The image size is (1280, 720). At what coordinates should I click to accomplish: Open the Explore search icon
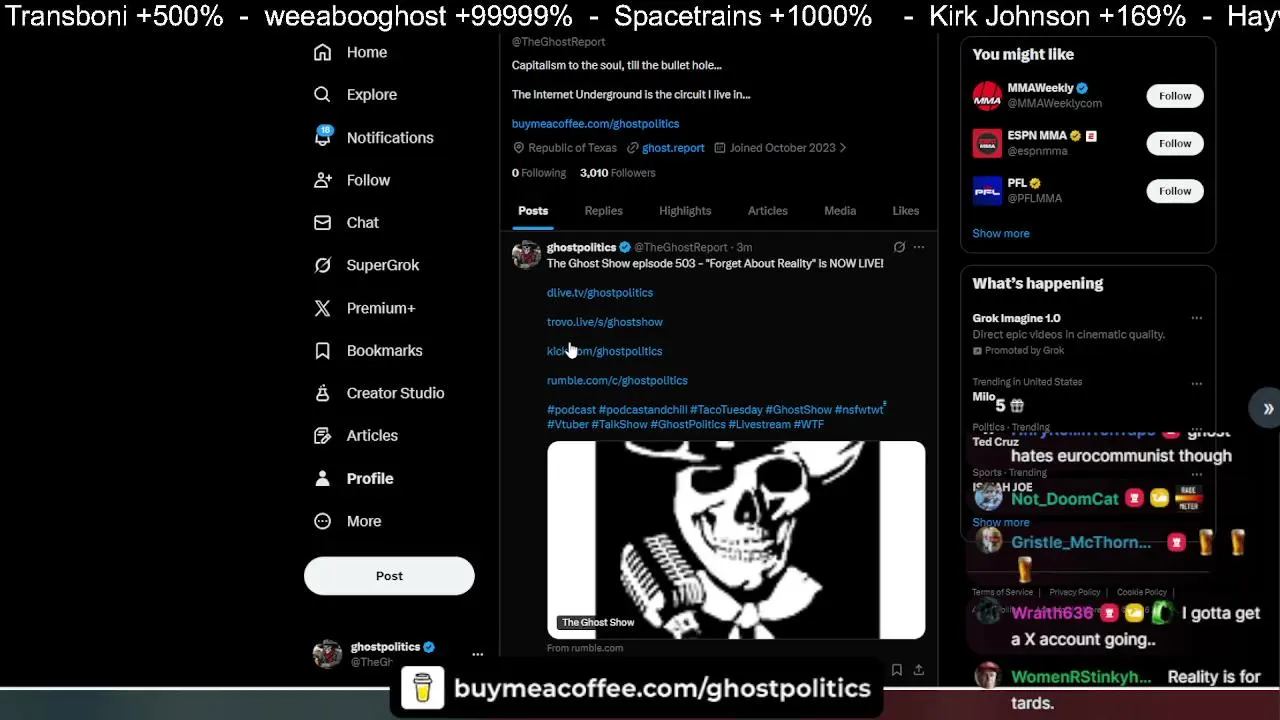point(322,94)
